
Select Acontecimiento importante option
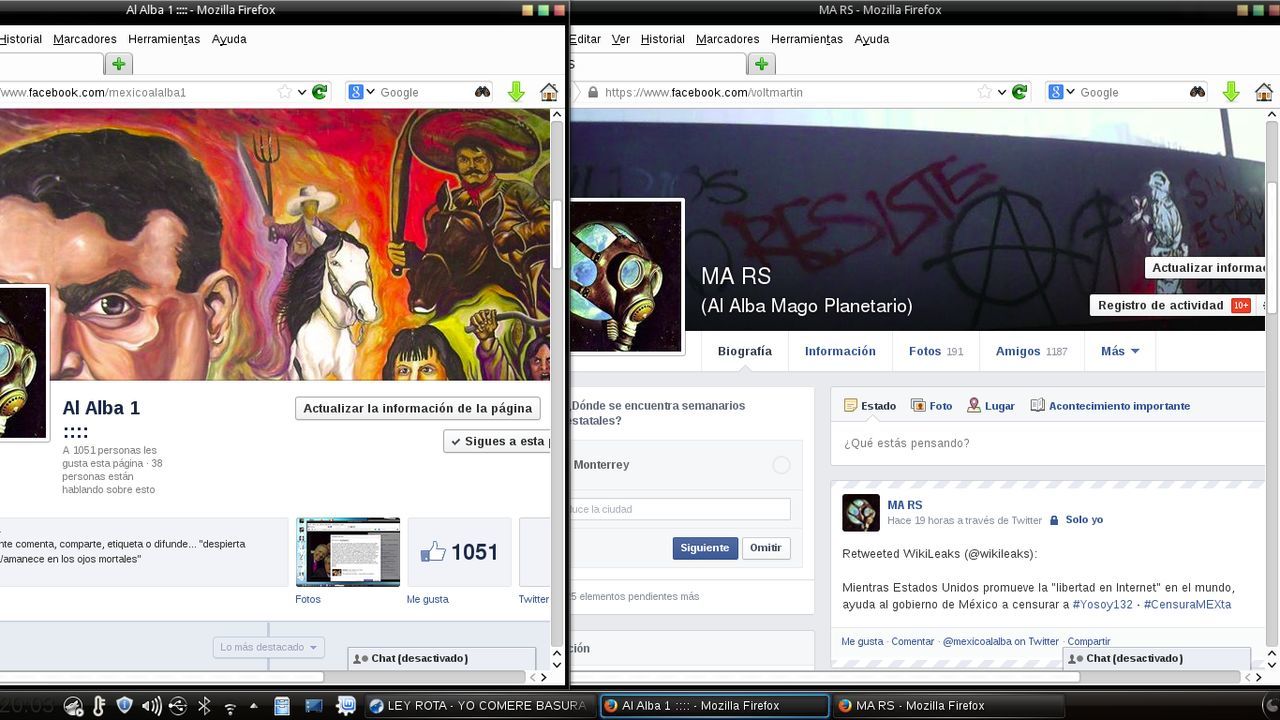pyautogui.click(x=1110, y=406)
